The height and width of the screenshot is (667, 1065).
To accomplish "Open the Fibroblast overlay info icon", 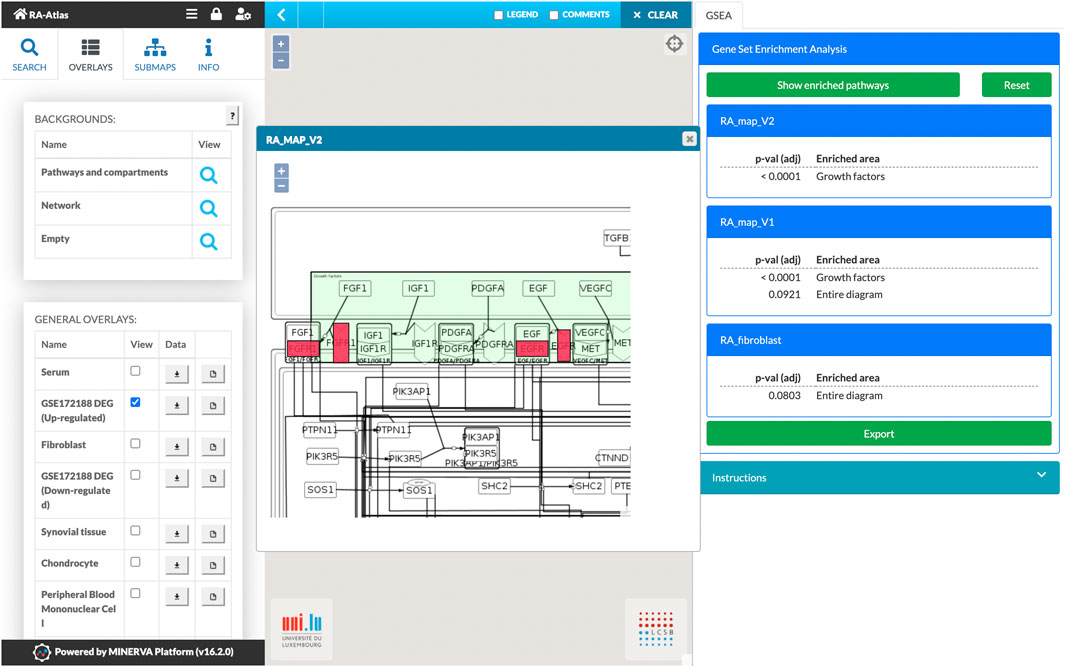I will pos(213,446).
